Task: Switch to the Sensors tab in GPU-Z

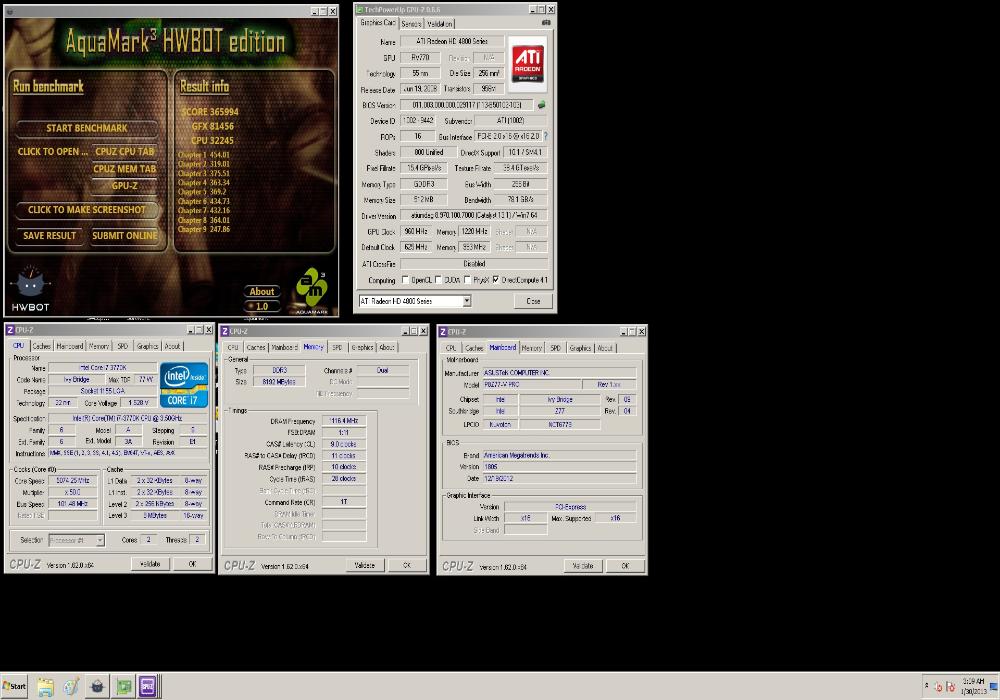Action: tap(411, 24)
